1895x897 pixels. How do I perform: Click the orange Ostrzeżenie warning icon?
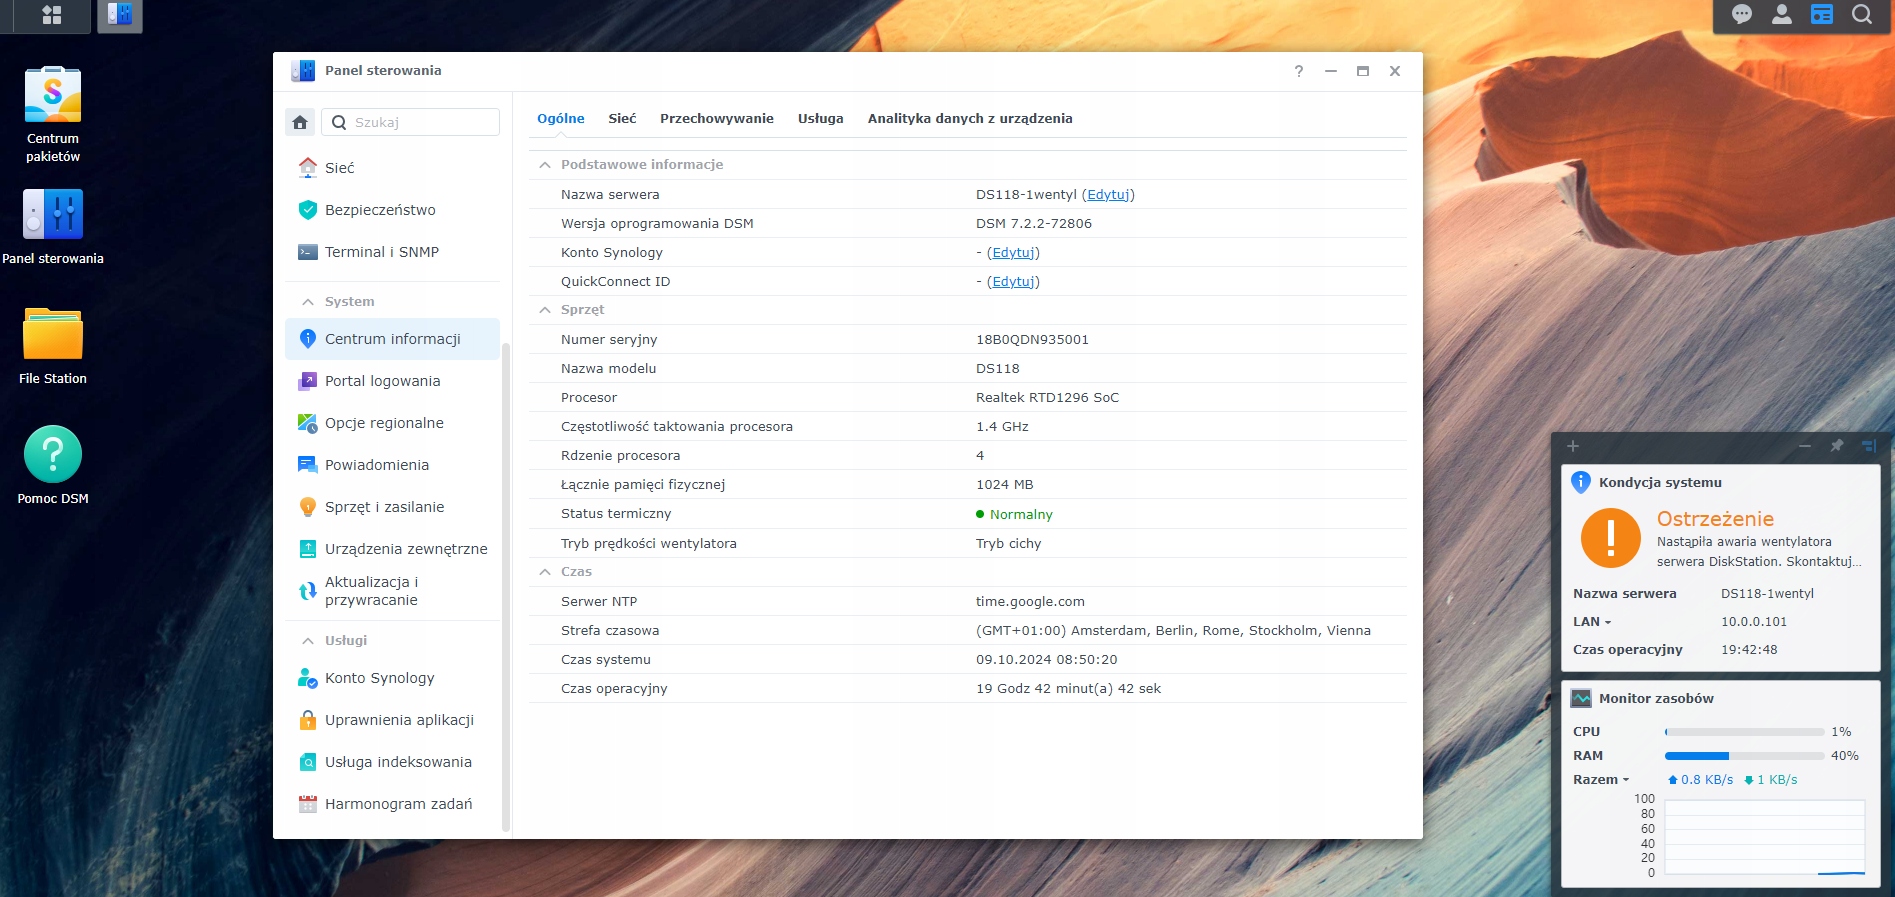[1610, 537]
